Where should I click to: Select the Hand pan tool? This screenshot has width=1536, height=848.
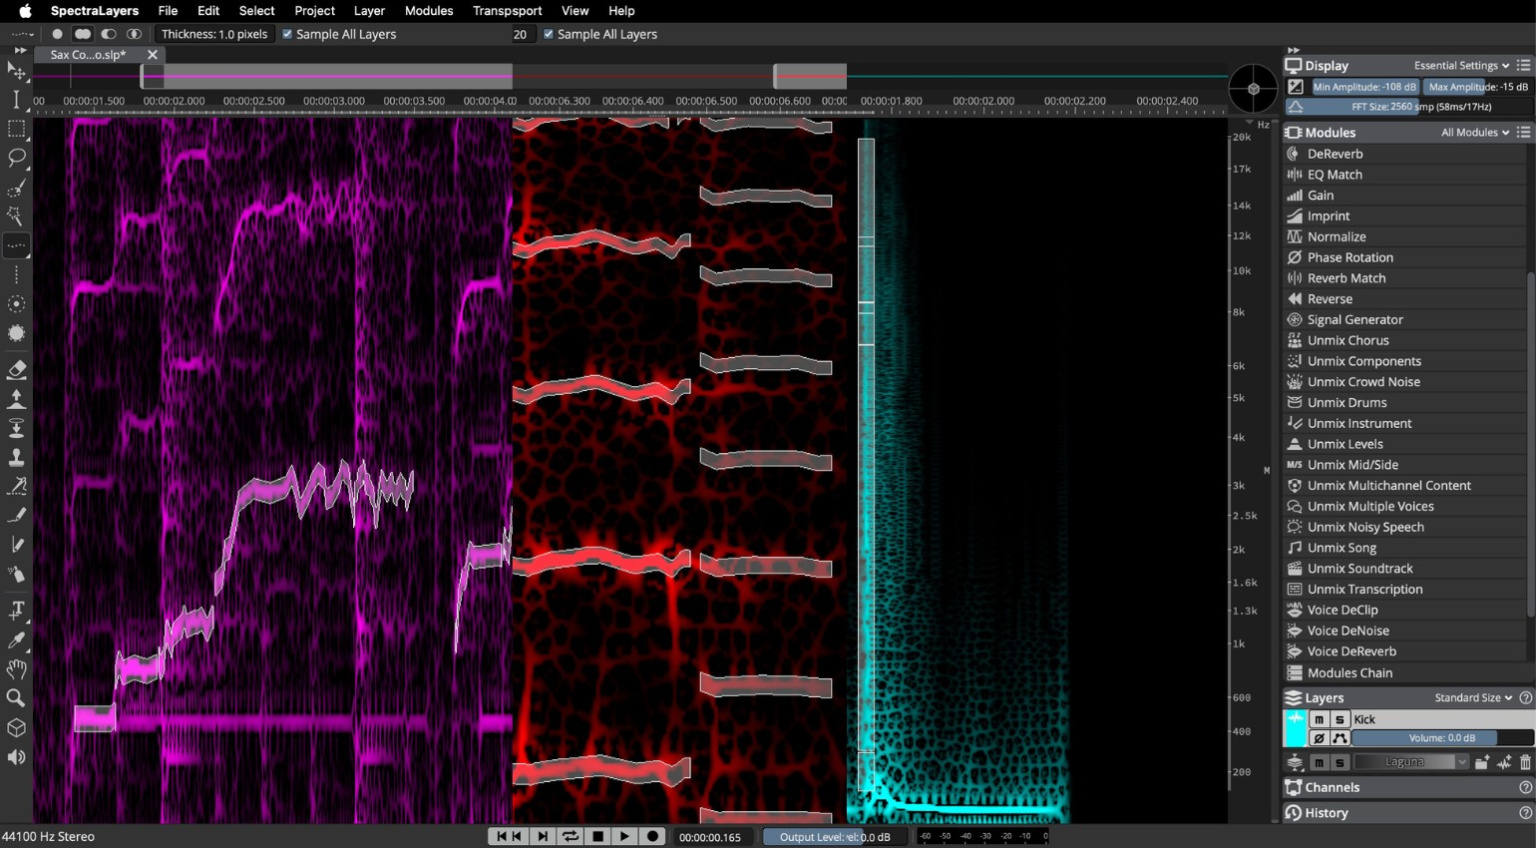coord(16,669)
